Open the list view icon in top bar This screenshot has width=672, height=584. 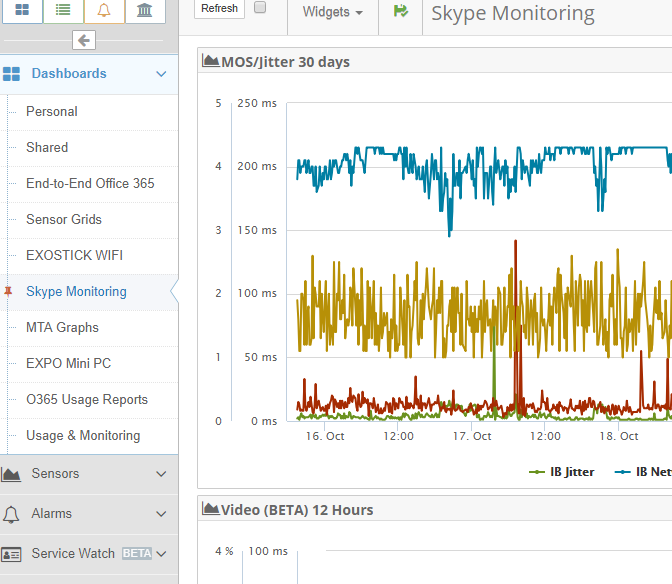pyautogui.click(x=63, y=10)
